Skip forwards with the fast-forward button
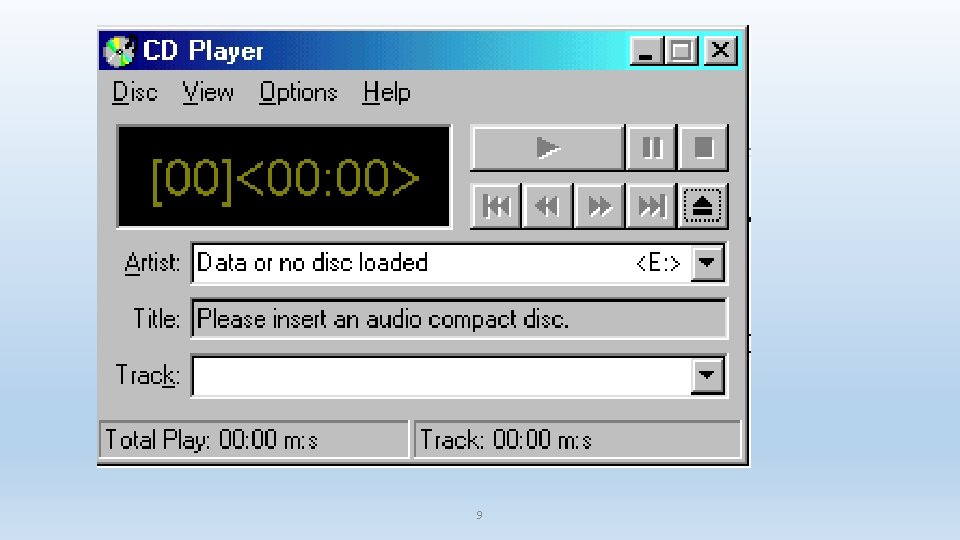Screen dimensions: 960x540 point(599,206)
